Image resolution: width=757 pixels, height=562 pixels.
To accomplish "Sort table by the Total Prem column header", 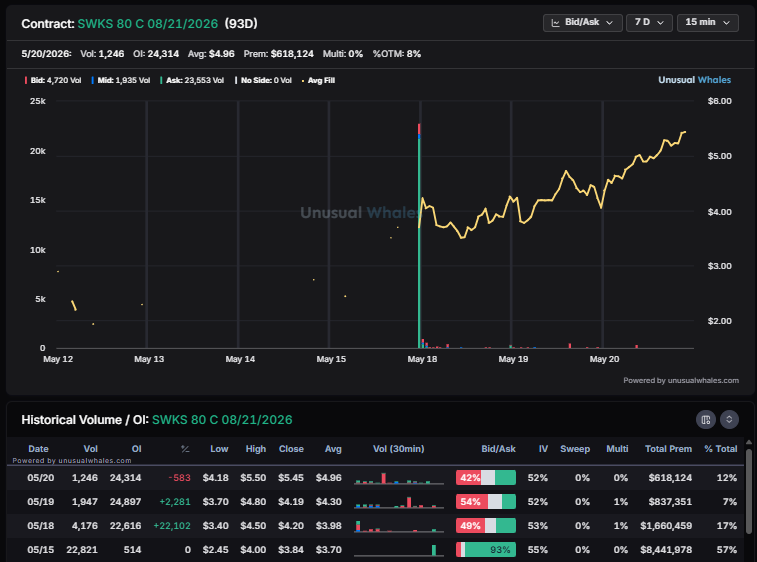I will pos(668,449).
